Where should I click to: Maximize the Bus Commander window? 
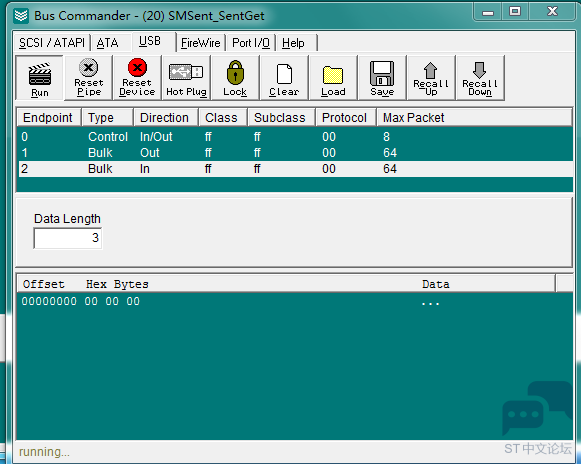click(x=515, y=11)
